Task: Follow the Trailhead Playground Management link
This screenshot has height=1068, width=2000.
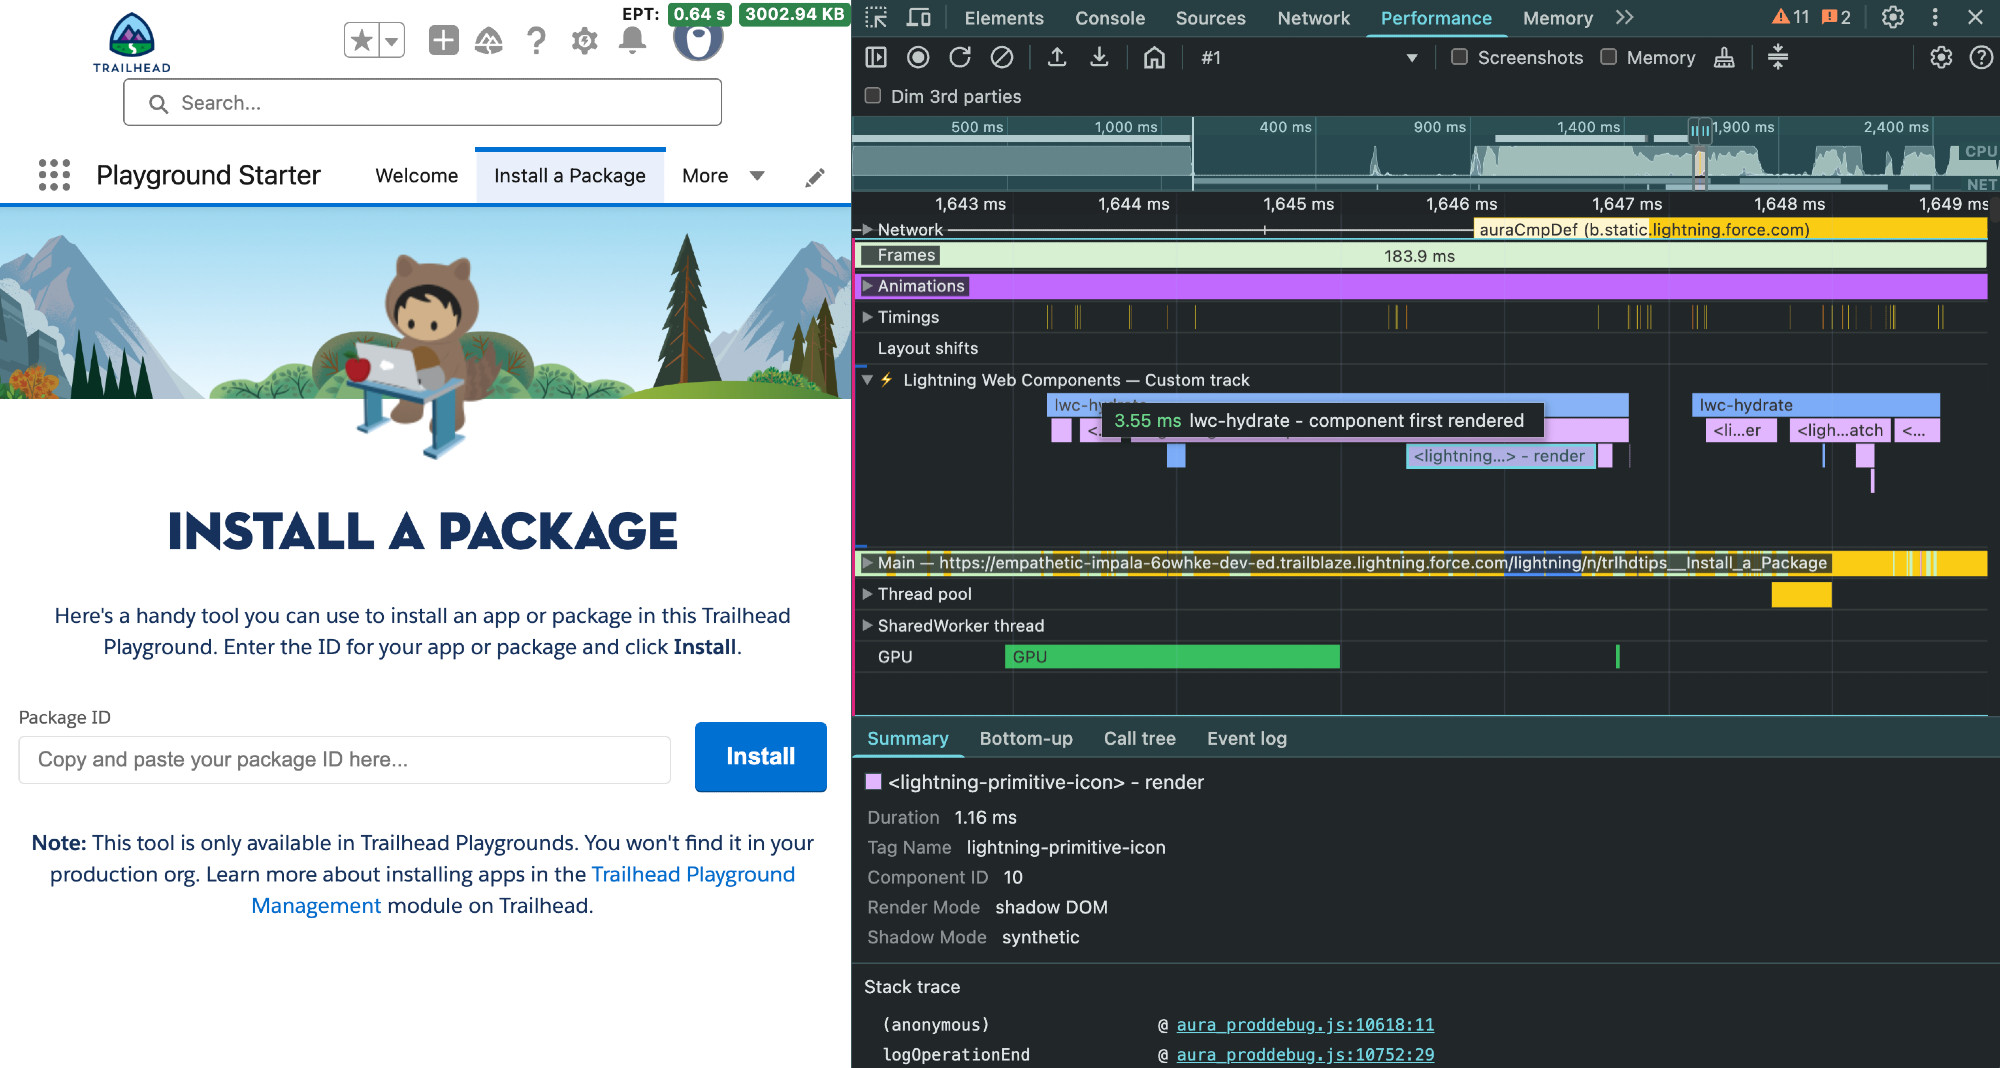Action: point(523,890)
